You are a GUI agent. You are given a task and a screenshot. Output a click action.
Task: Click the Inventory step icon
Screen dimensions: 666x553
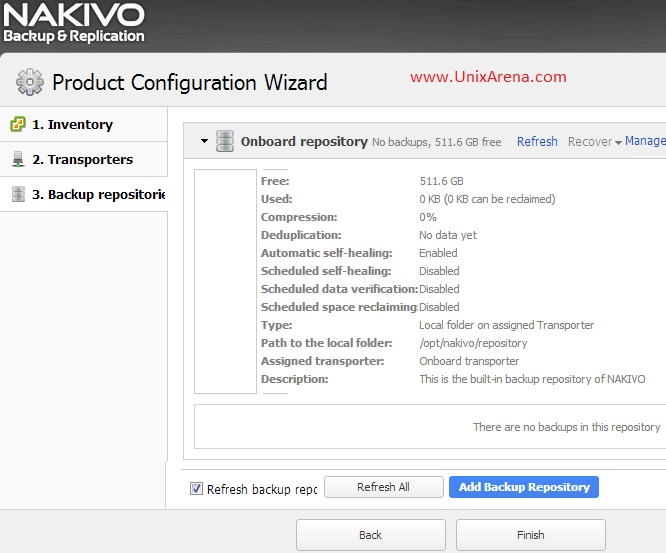click(x=18, y=124)
